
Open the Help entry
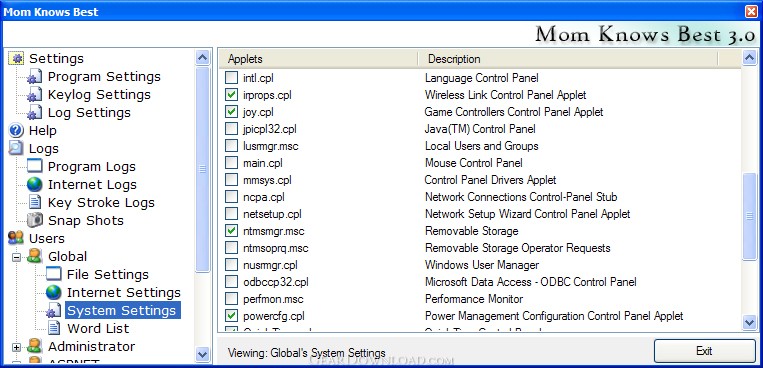click(43, 130)
